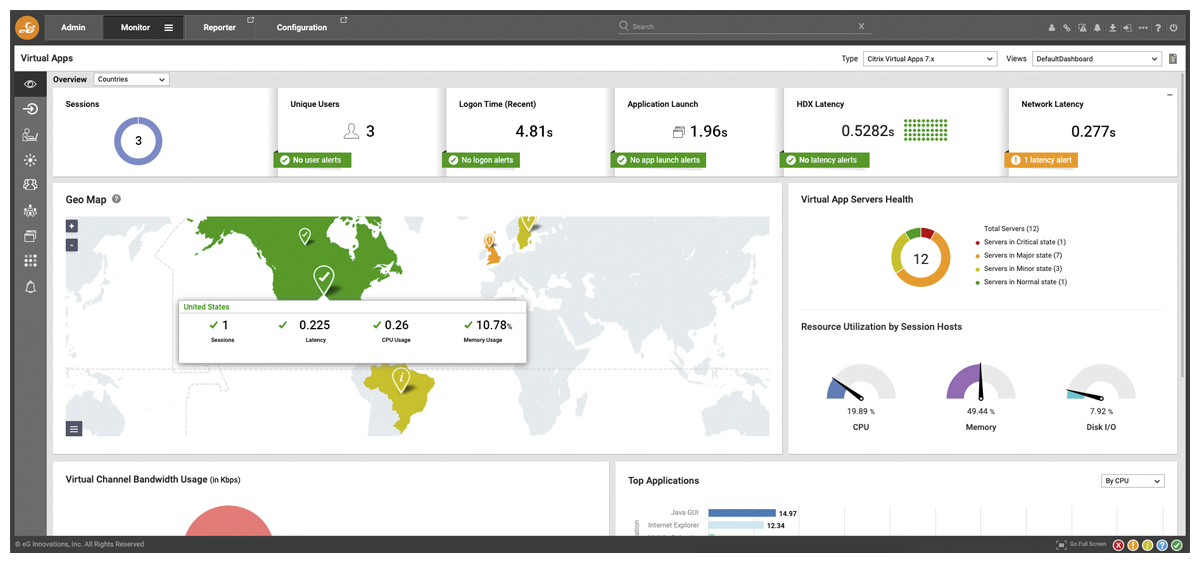Open the Admin tab
The width and height of the screenshot is (1200, 562).
(x=73, y=28)
